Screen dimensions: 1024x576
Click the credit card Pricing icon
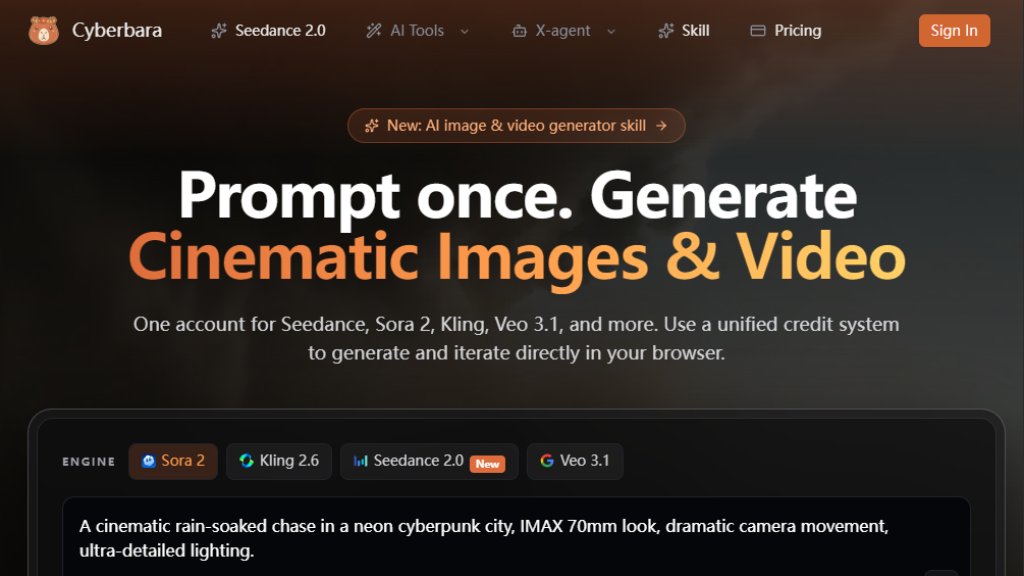coord(758,31)
